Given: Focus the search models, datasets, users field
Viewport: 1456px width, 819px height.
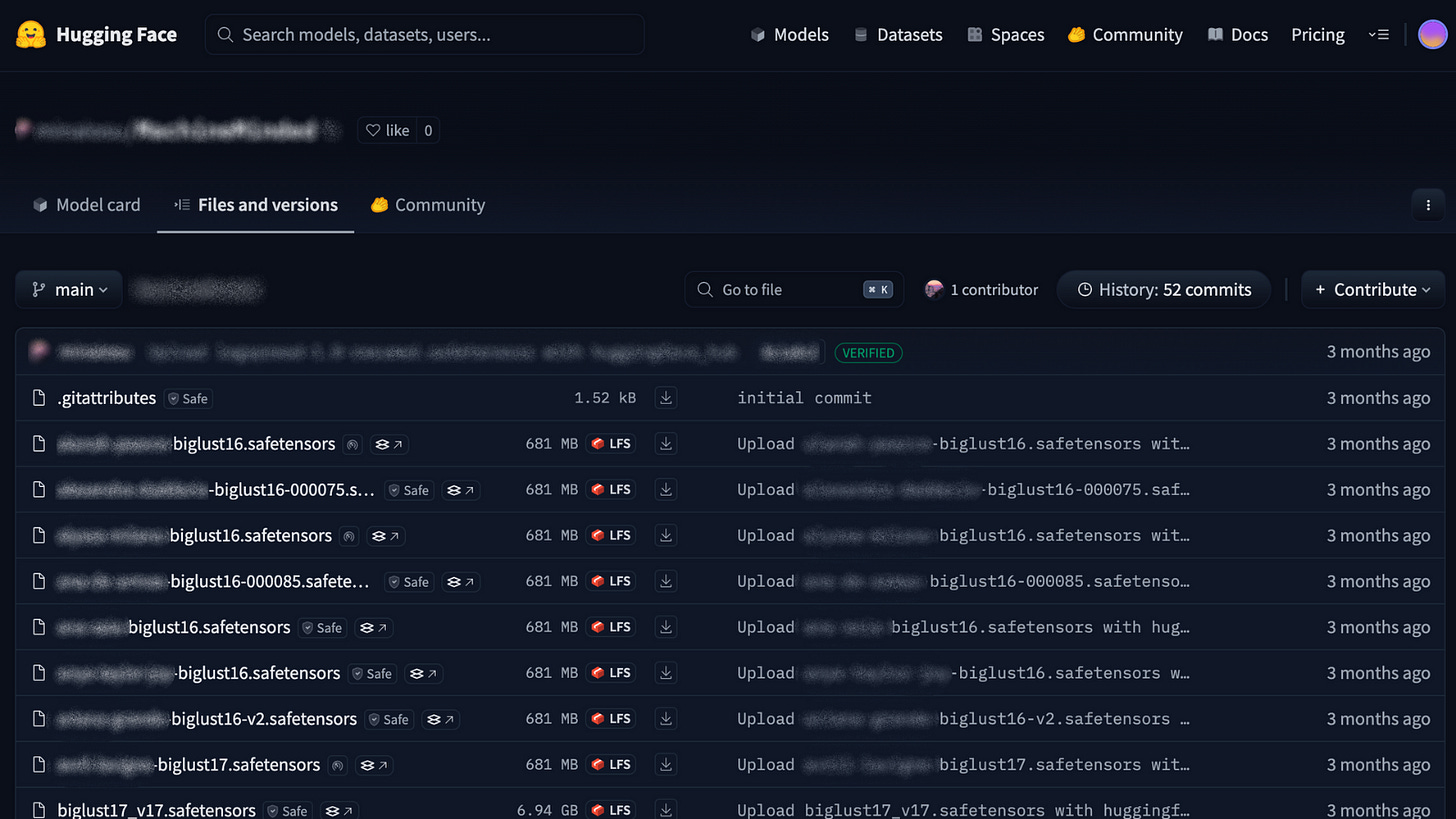Looking at the screenshot, I should click(425, 35).
